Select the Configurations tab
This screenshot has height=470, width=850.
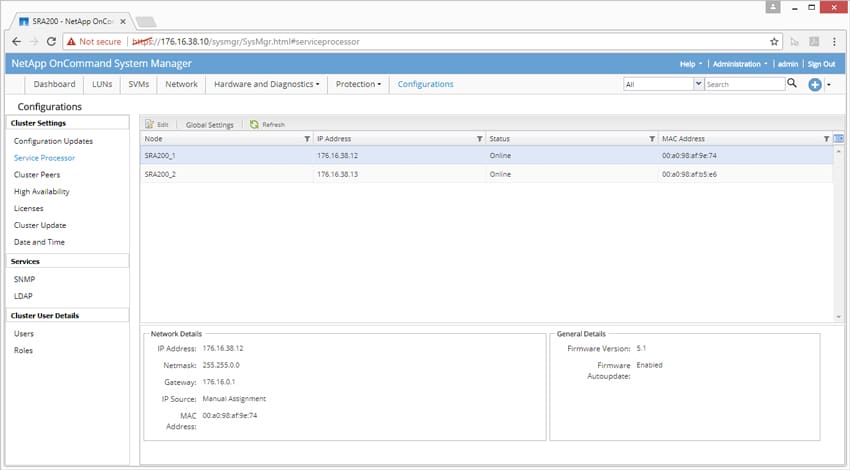tap(426, 84)
